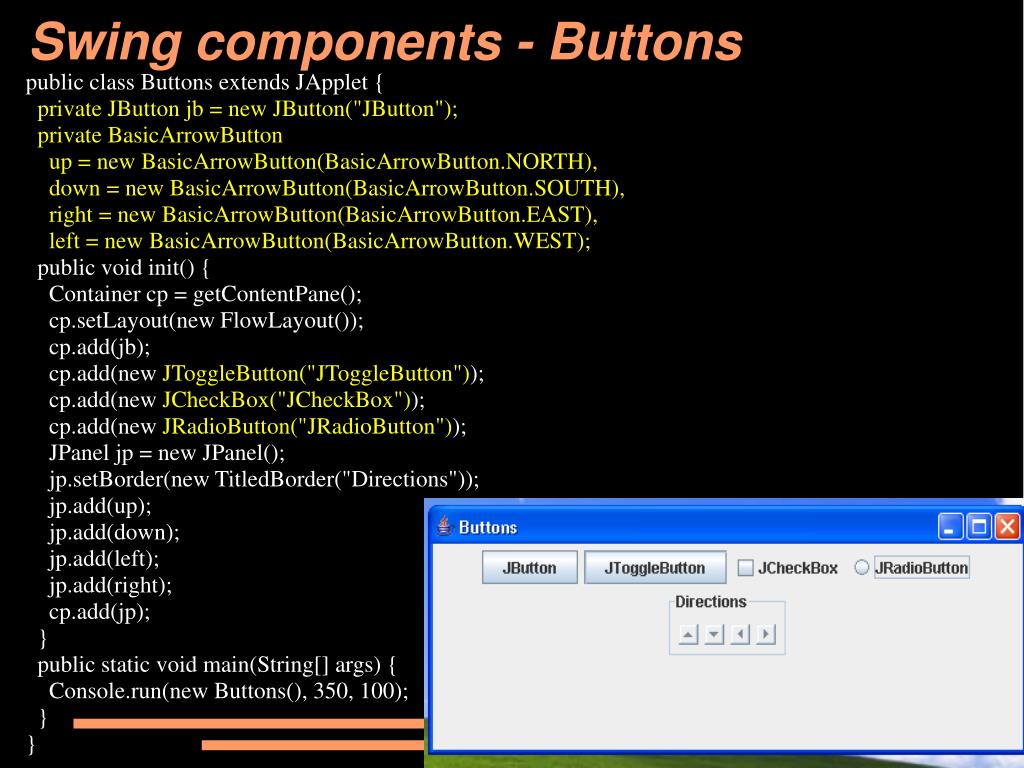Click the JPanel jp = new JPanel() line

click(167, 453)
